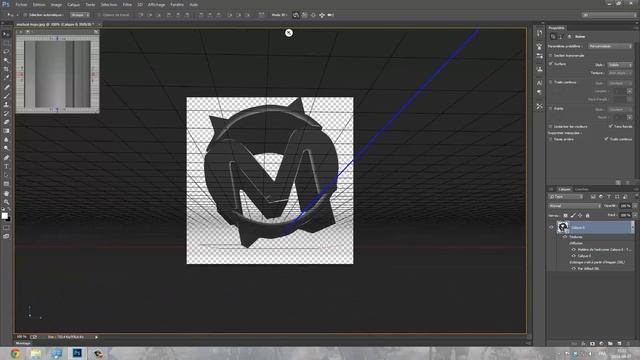The image size is (640, 360).
Task: Open the Surface Texture dropdown
Action: pos(620,73)
